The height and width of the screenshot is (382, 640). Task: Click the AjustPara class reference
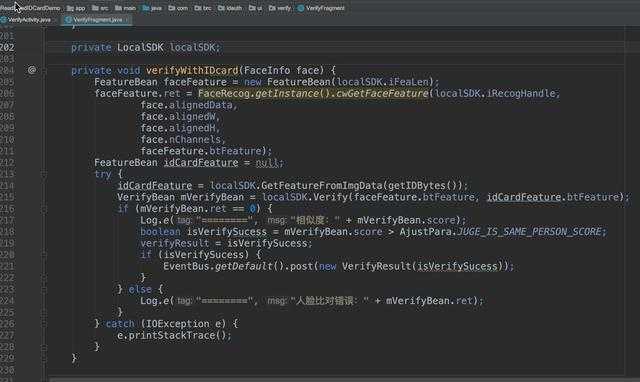coord(425,232)
